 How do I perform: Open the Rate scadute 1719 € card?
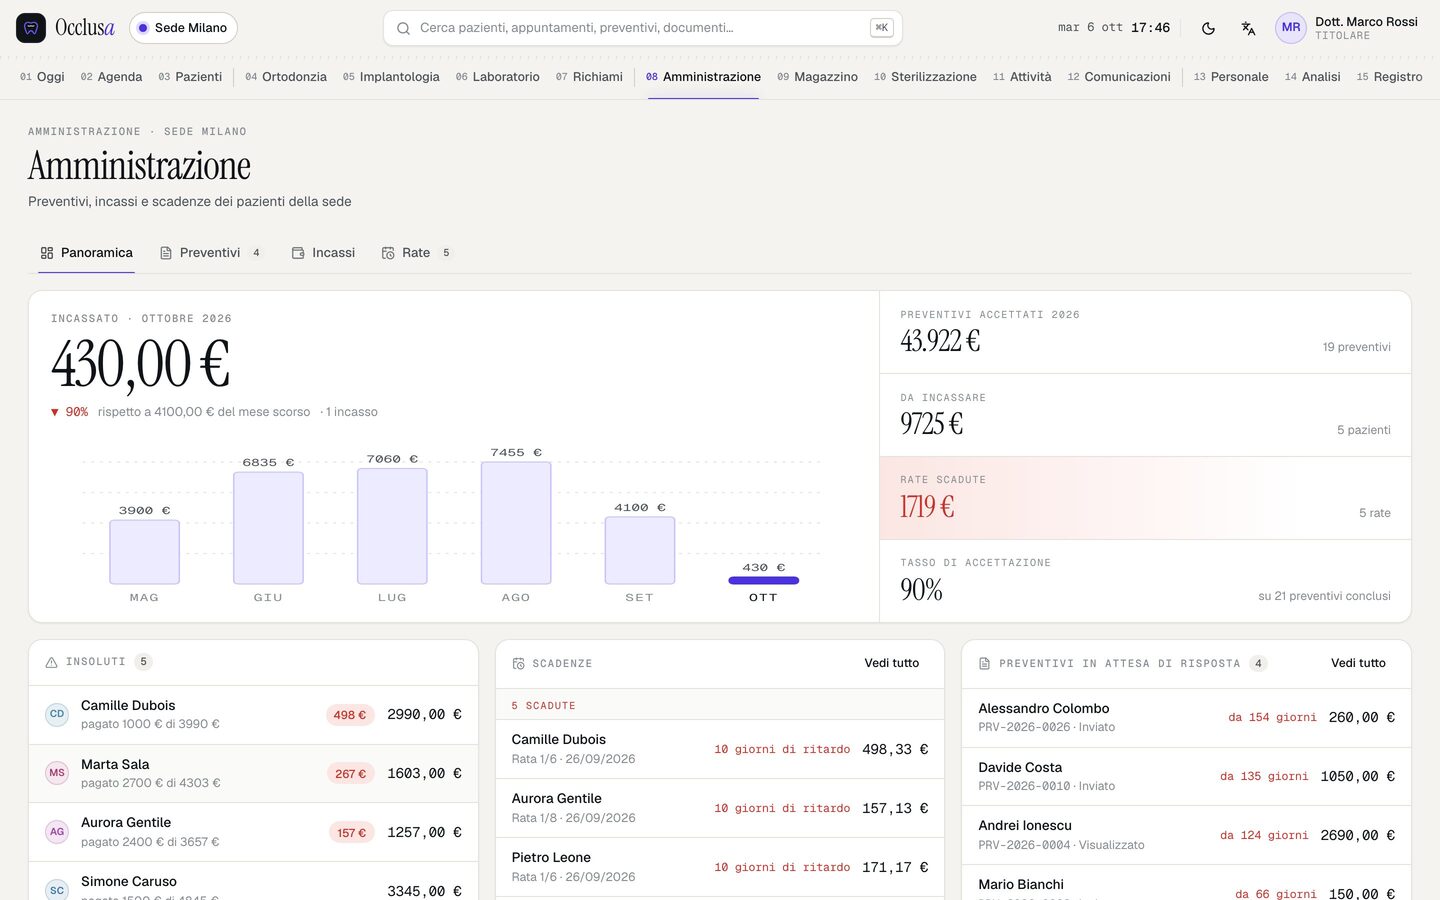coord(1145,498)
